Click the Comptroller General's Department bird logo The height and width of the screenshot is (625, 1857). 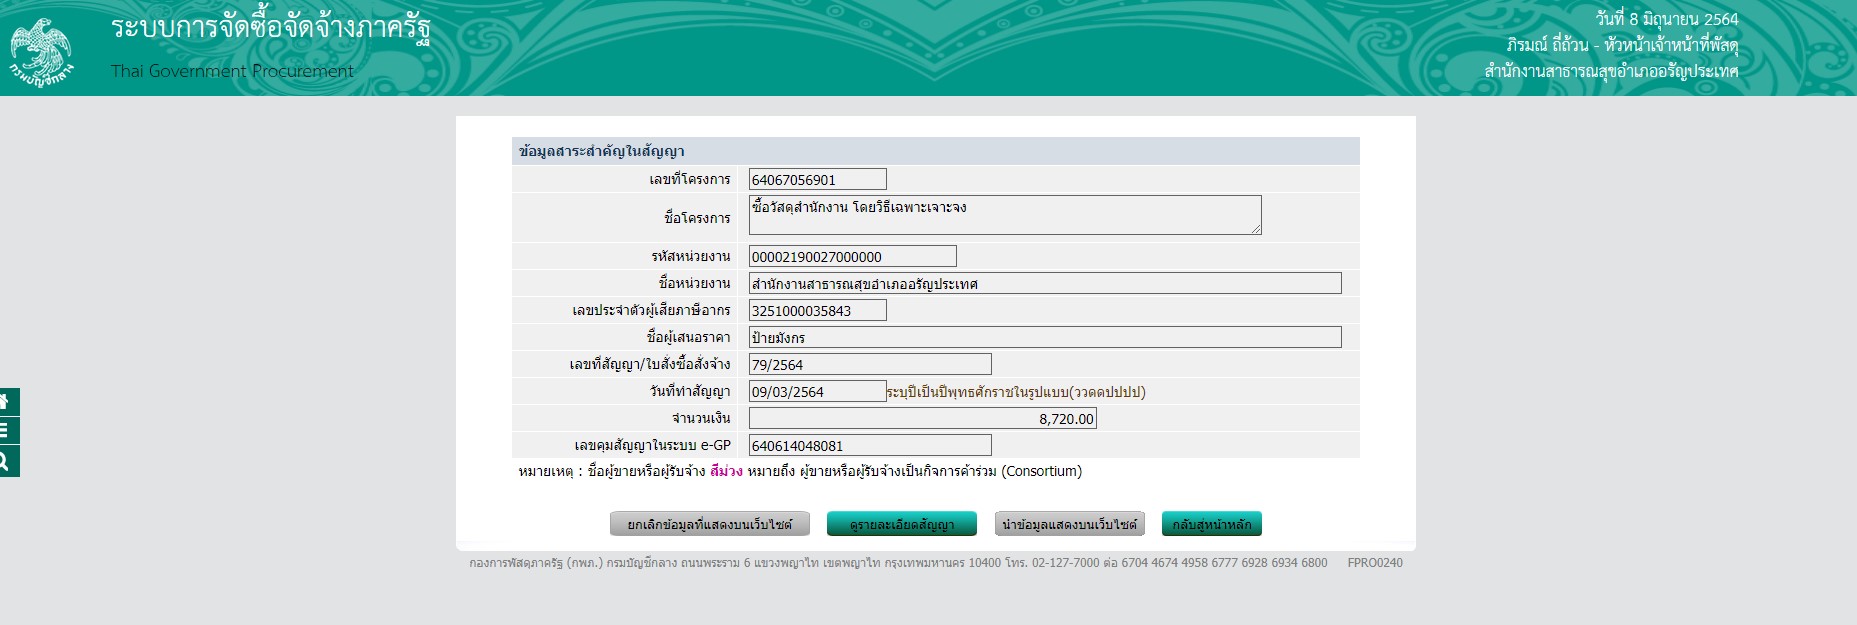coord(41,50)
